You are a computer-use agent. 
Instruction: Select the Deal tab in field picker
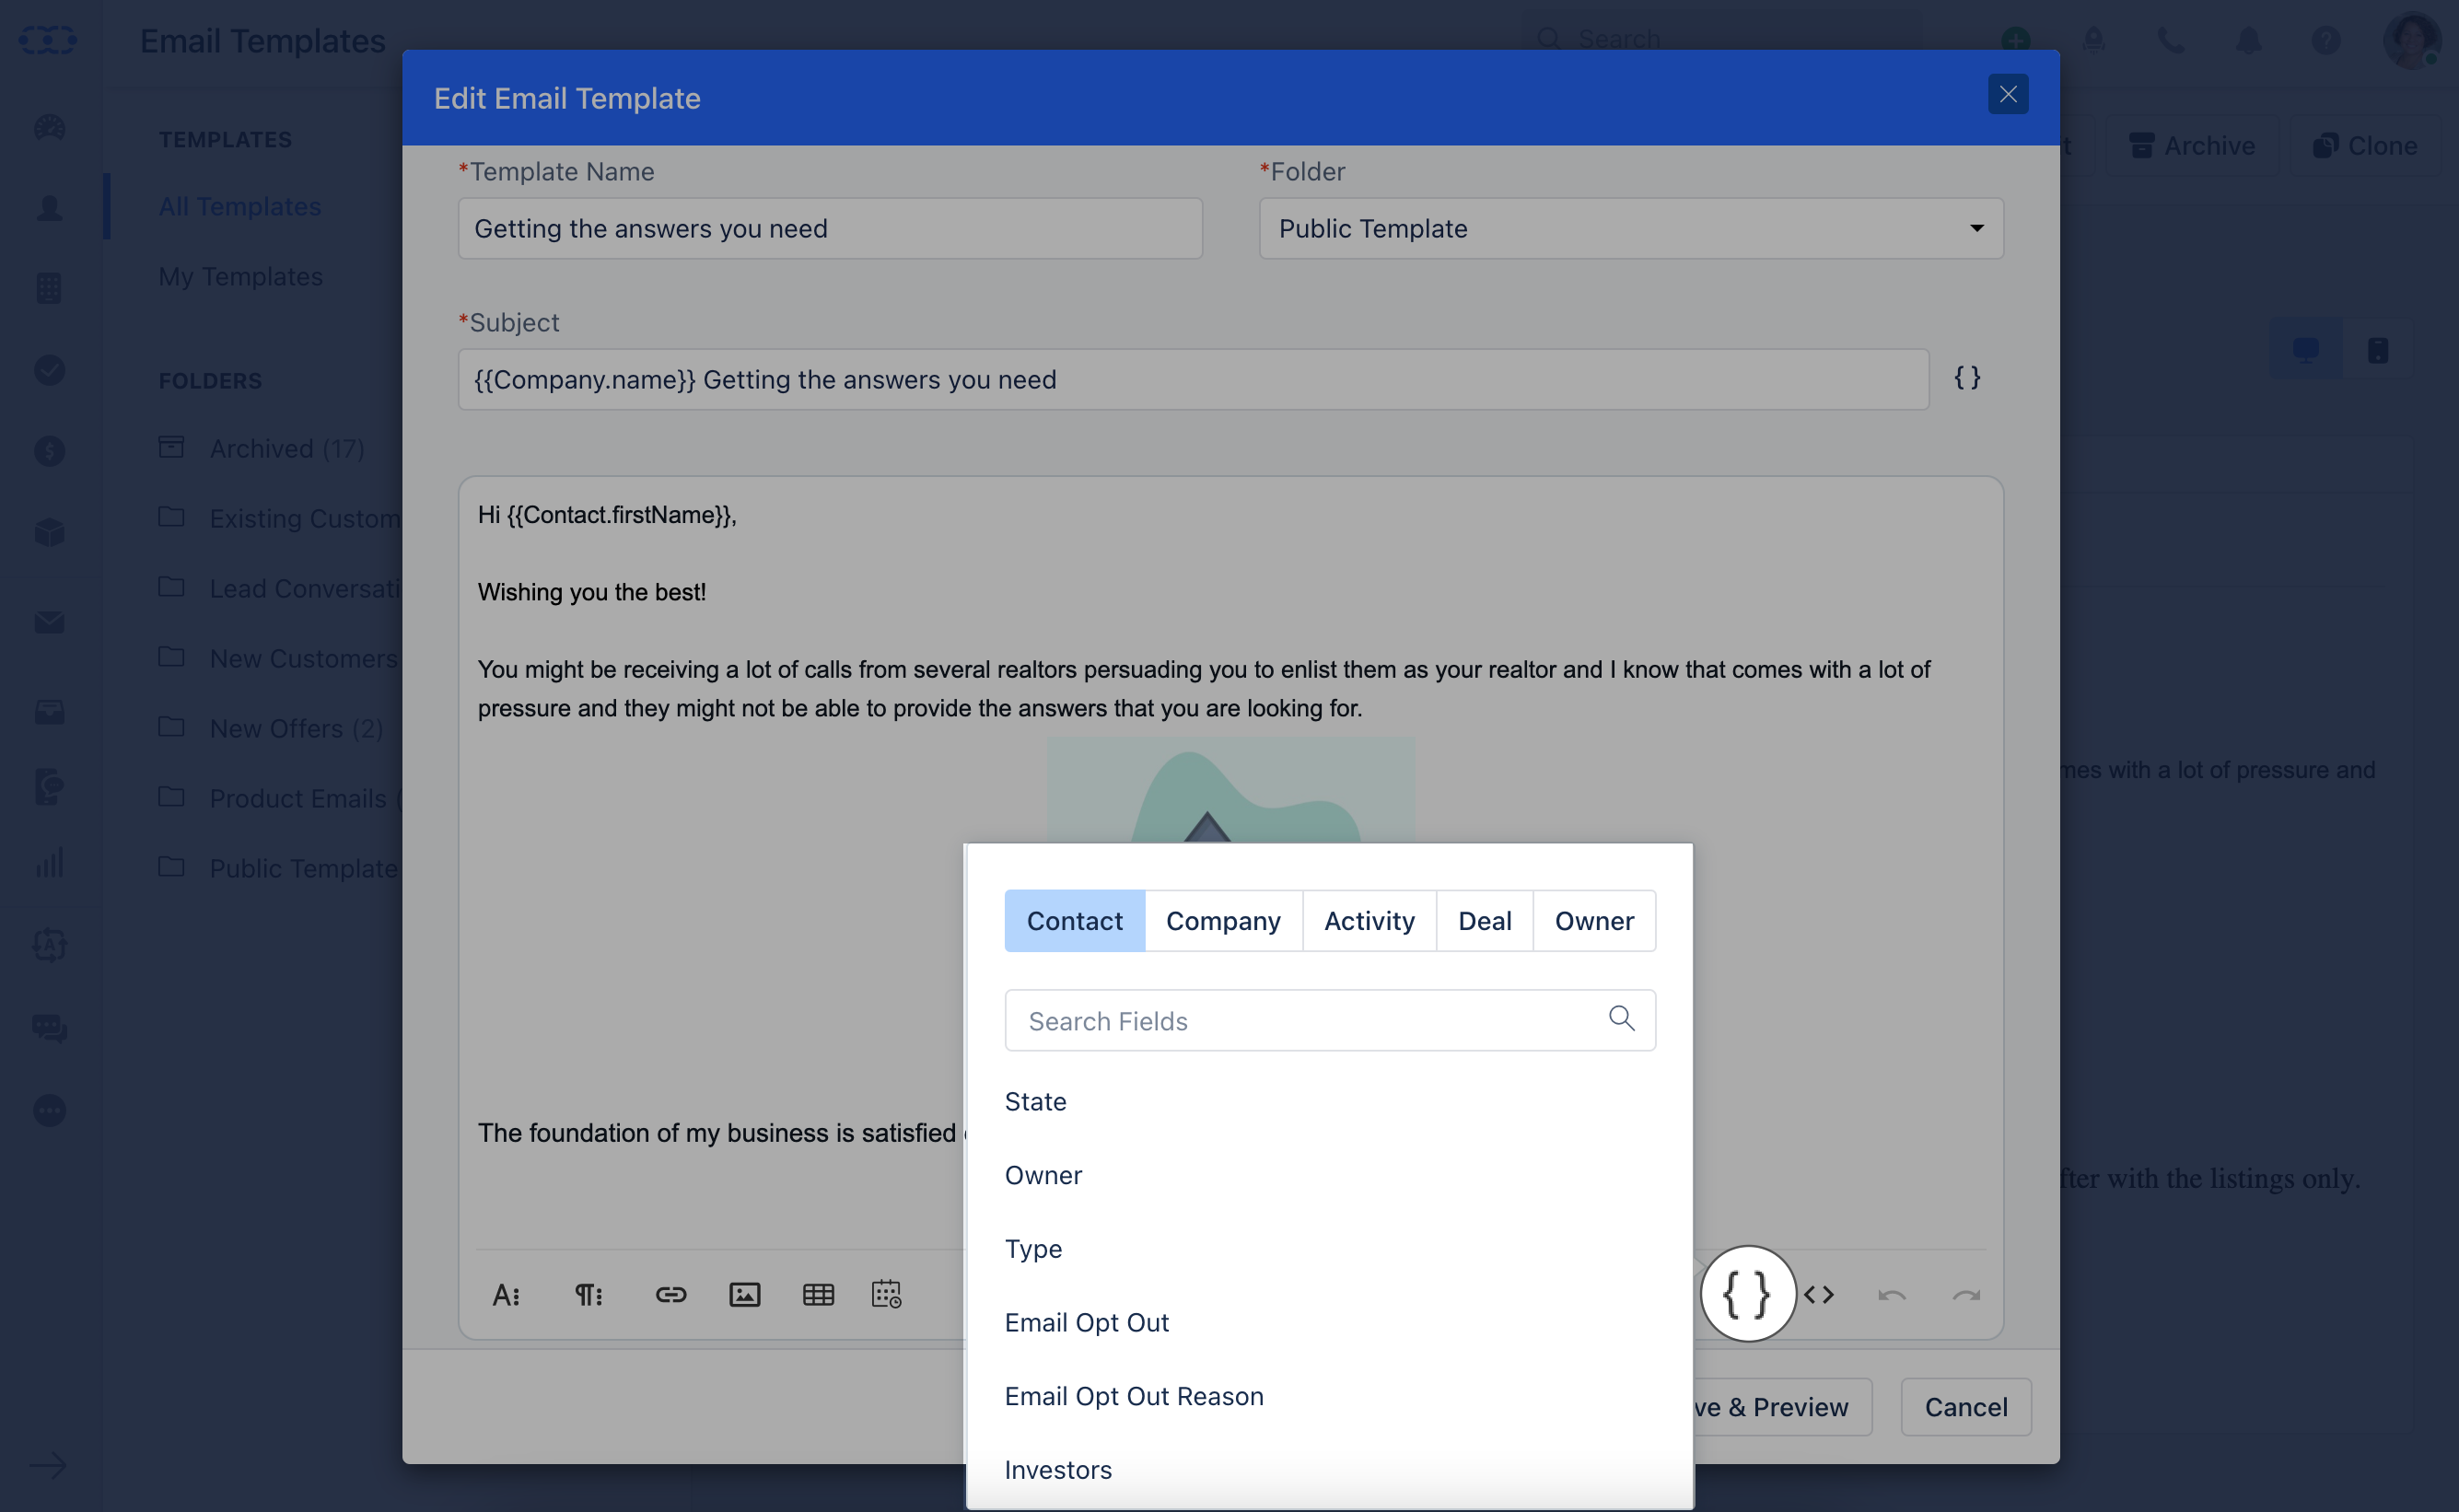coord(1484,920)
